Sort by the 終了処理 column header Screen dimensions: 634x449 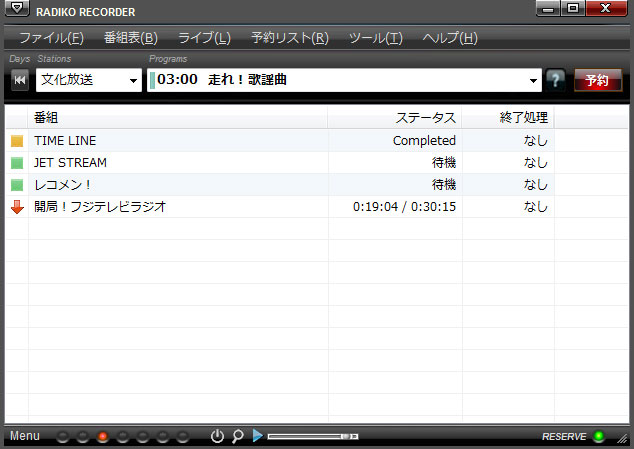508,118
